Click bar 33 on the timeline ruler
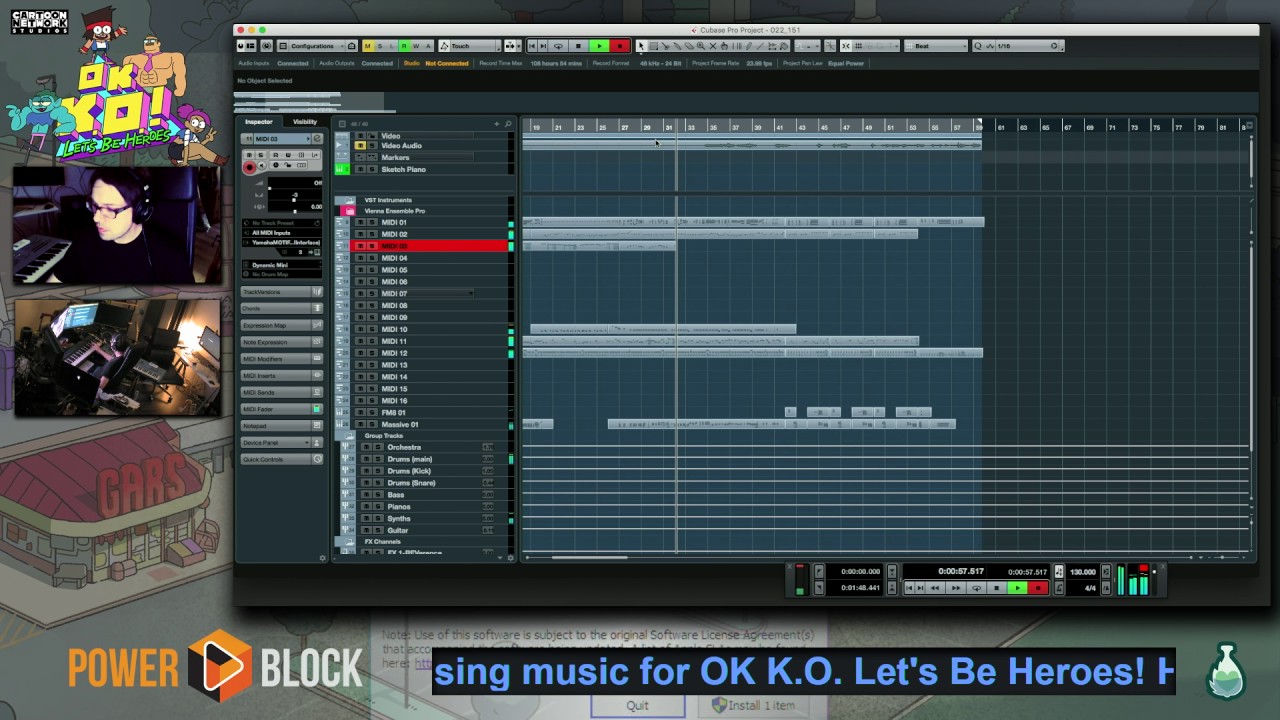Viewport: 1280px width, 720px height. (x=691, y=127)
